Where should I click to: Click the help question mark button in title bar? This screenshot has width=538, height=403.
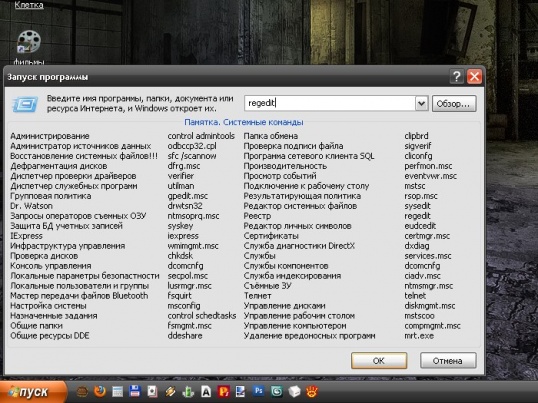click(x=457, y=76)
